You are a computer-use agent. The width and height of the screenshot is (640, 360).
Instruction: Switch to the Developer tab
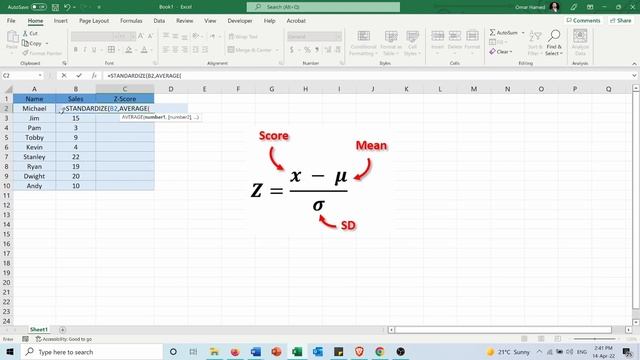pos(240,20)
